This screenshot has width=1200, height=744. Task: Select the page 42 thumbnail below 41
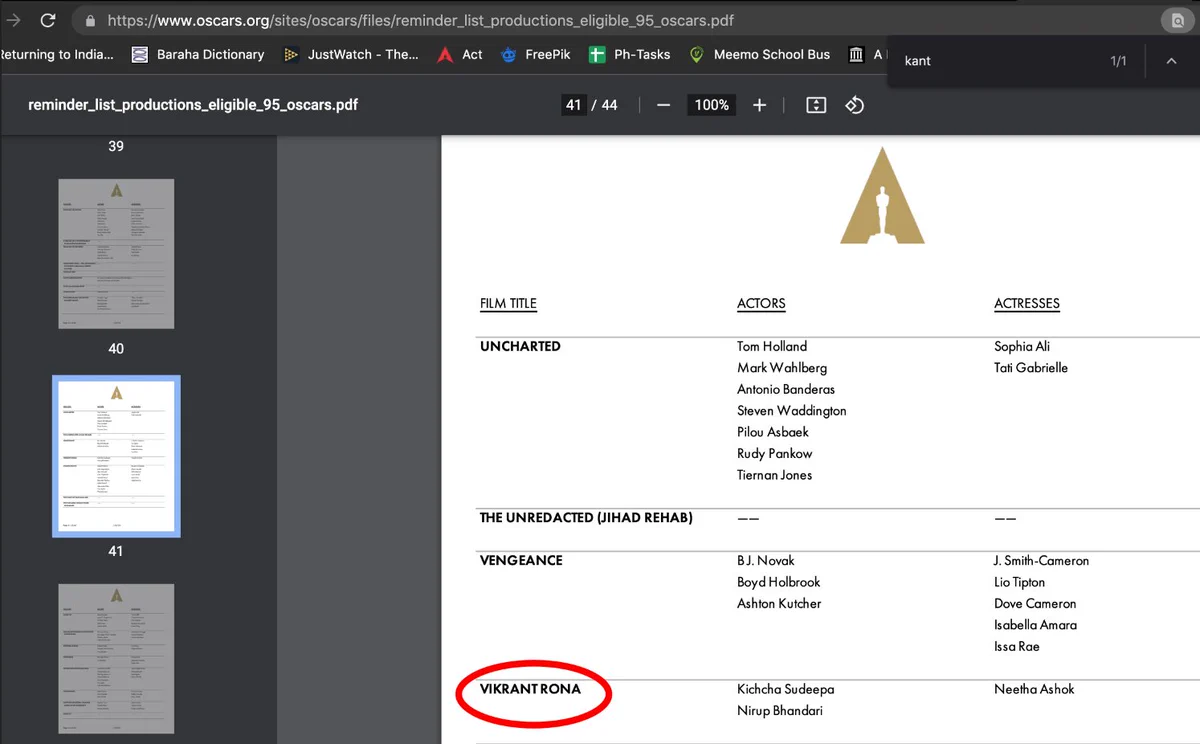click(x=116, y=658)
